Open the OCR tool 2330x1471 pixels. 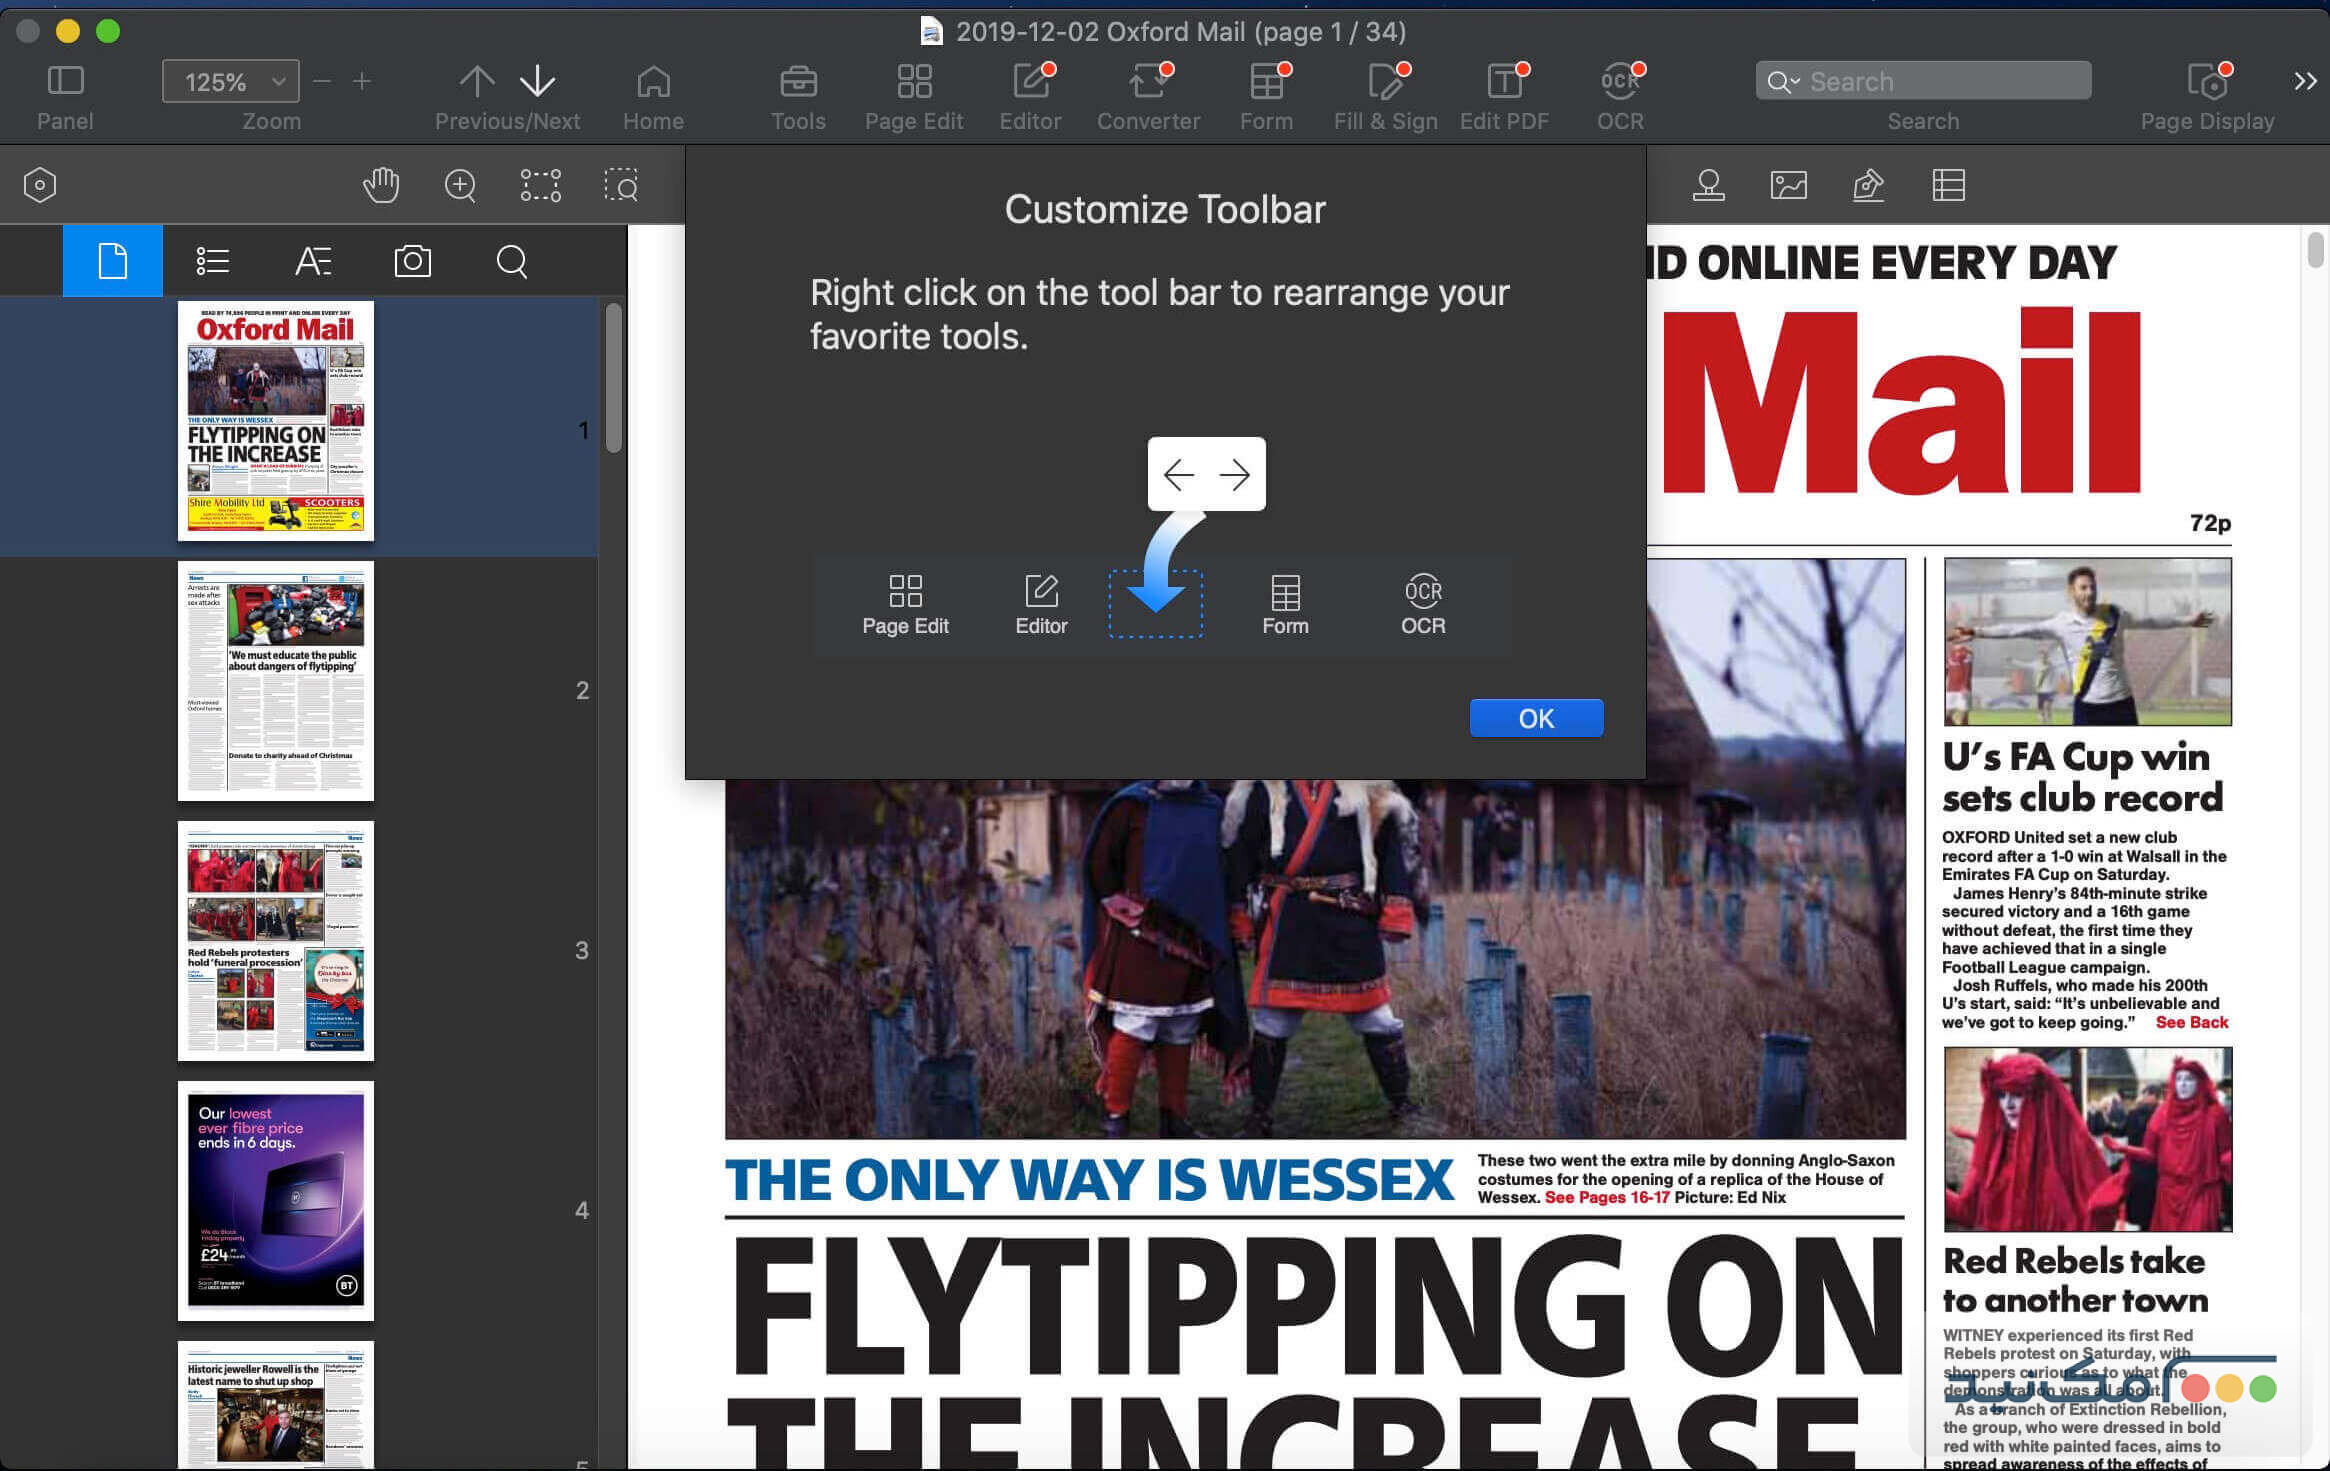[1618, 95]
